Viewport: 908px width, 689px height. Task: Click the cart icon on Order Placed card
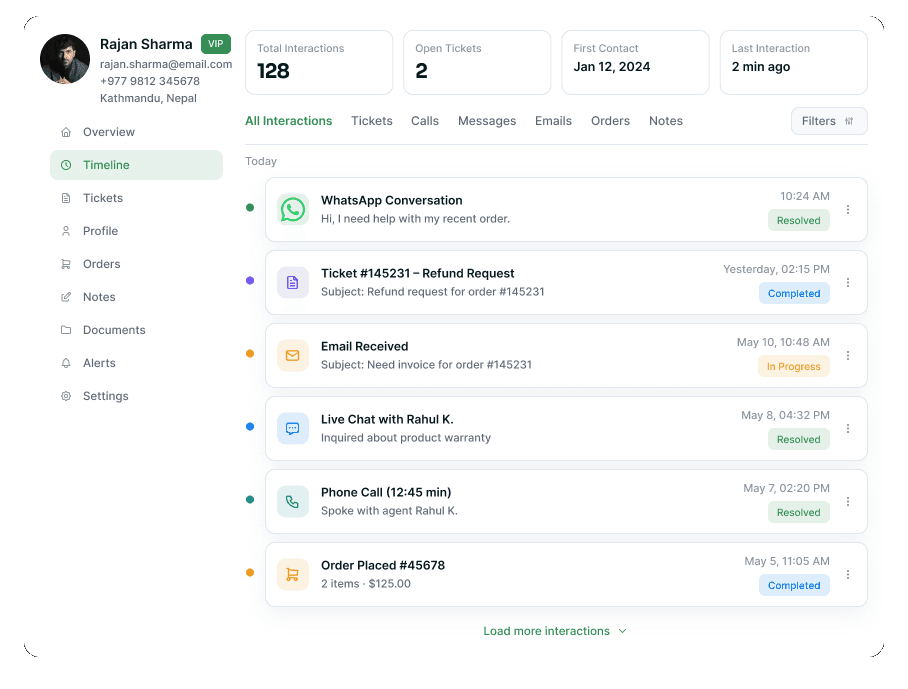click(x=292, y=574)
